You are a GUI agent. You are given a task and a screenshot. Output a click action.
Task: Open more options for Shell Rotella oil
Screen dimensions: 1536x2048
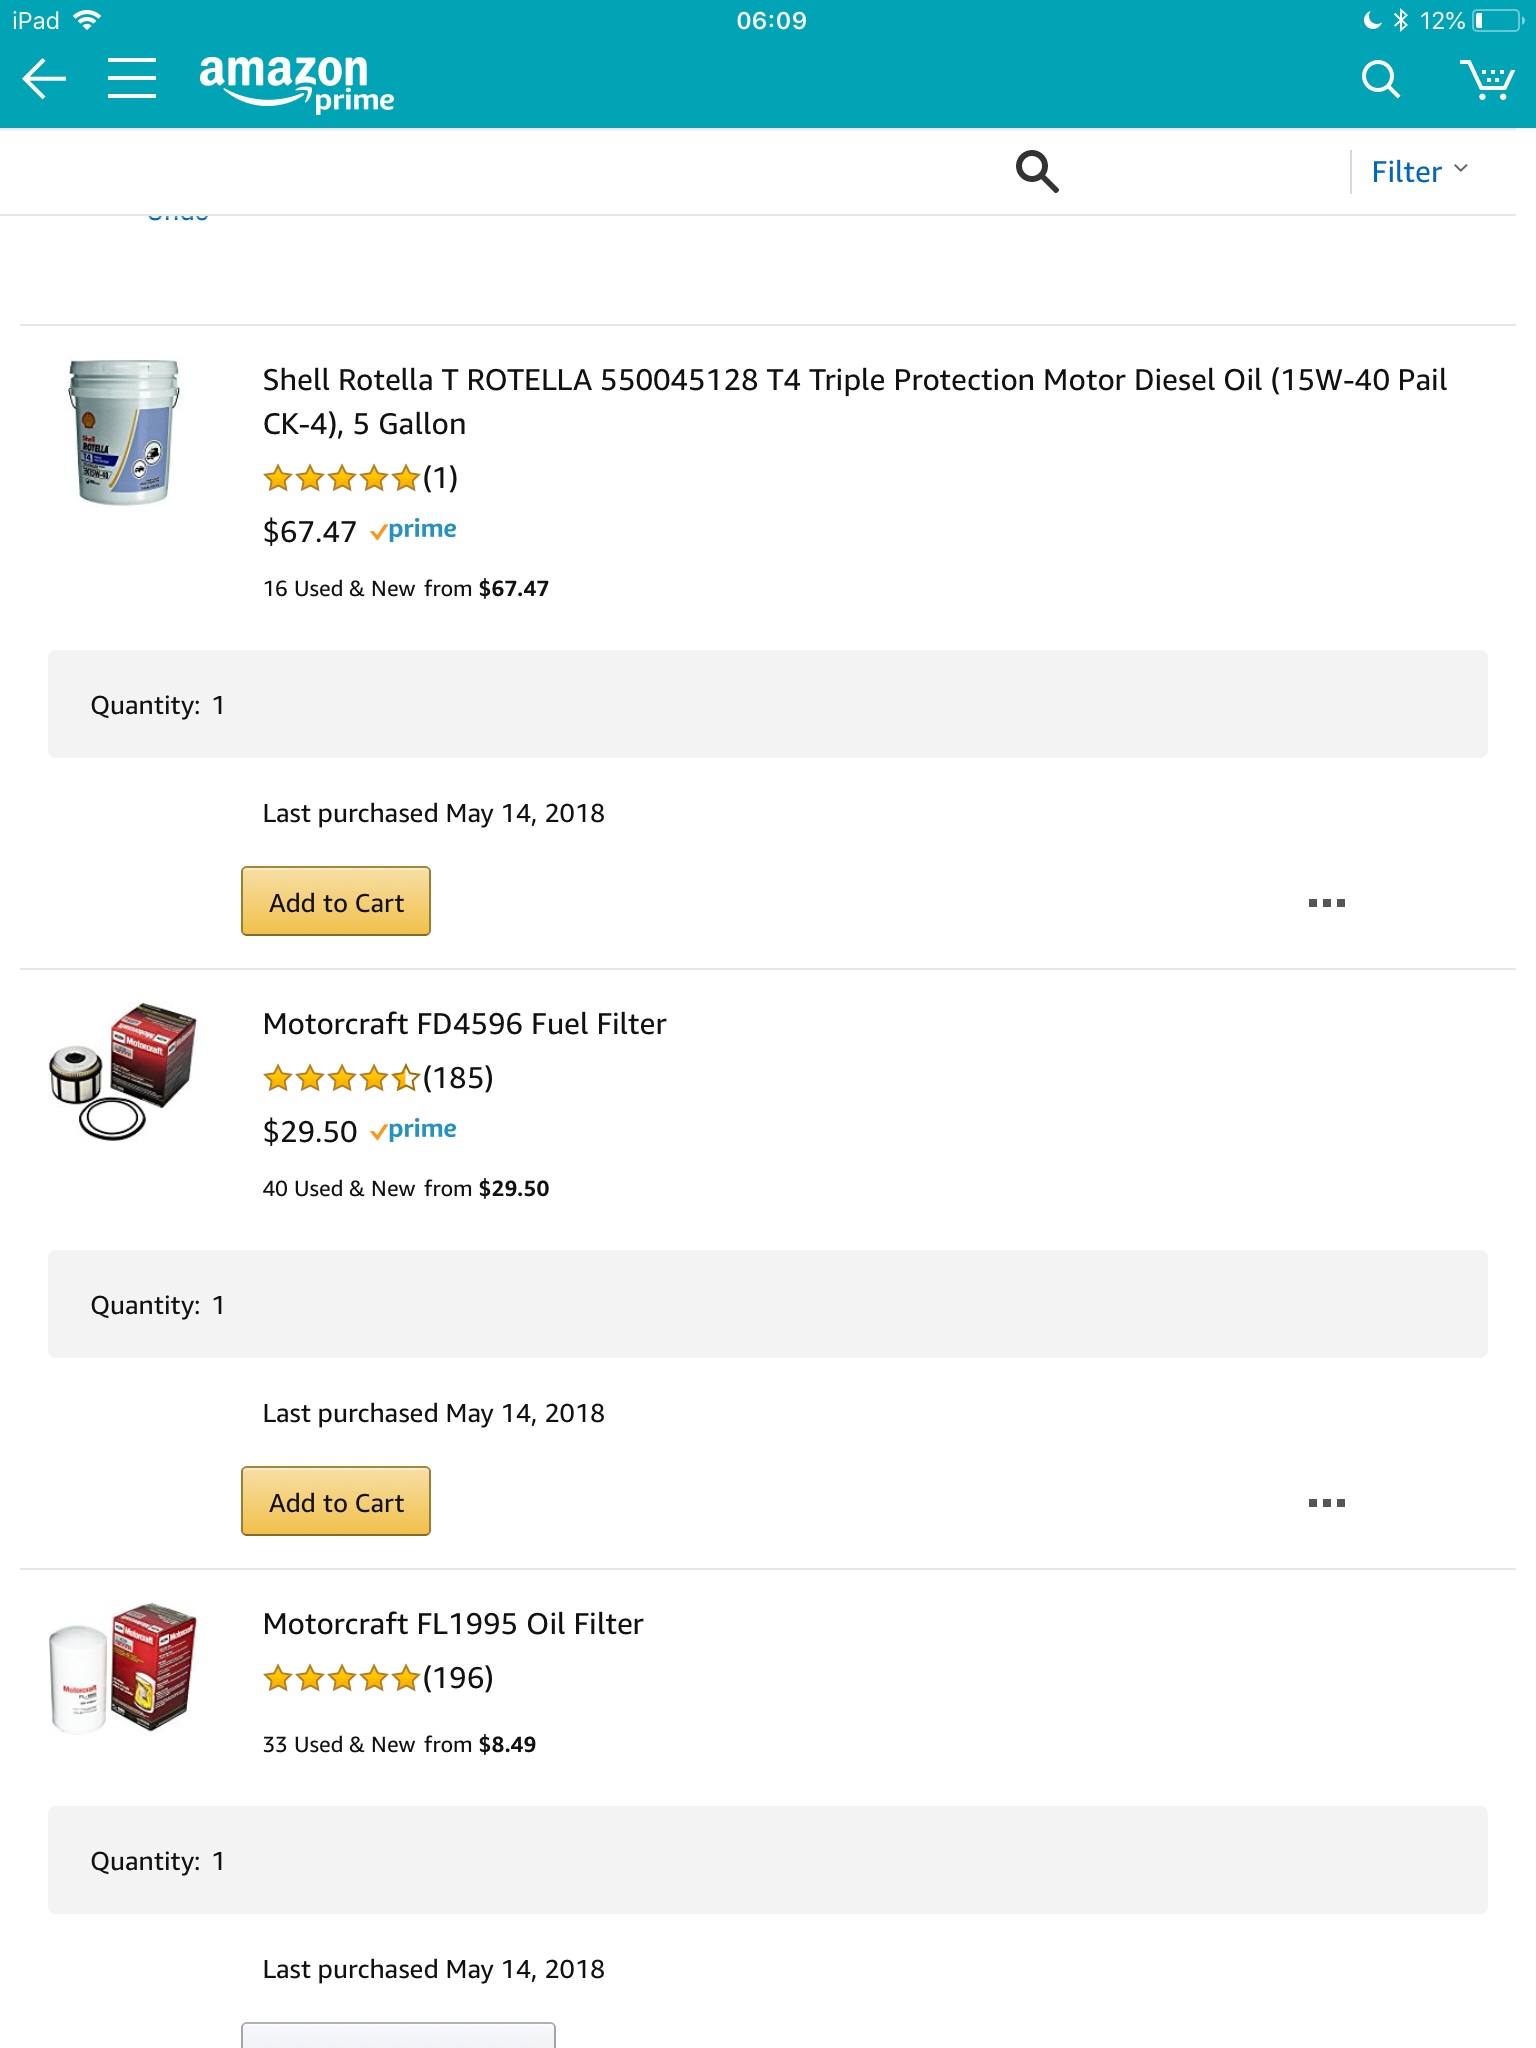pos(1326,903)
